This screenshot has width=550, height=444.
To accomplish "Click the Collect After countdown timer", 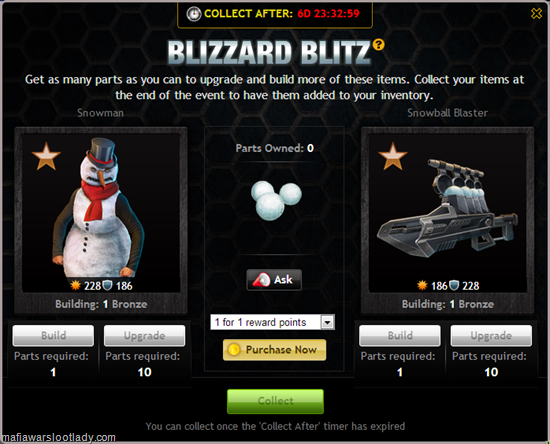I will [x=328, y=14].
